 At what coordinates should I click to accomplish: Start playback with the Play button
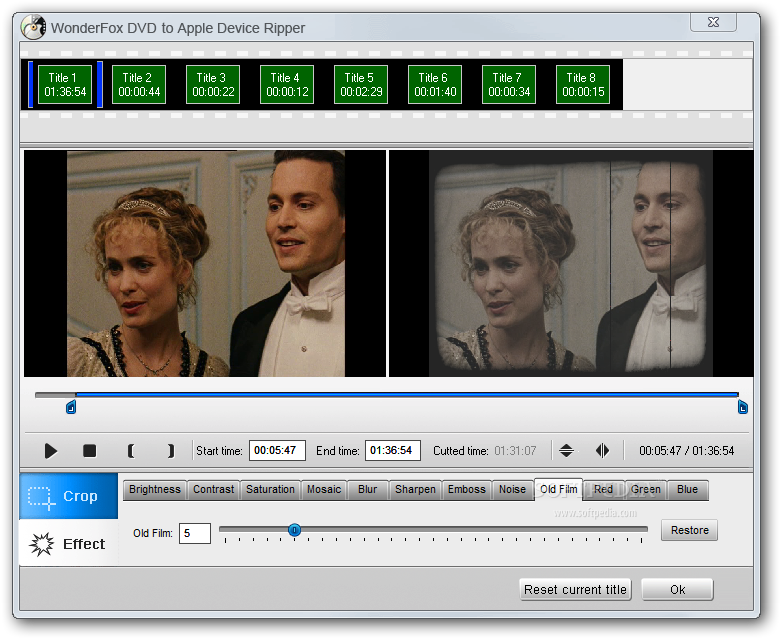(50, 451)
